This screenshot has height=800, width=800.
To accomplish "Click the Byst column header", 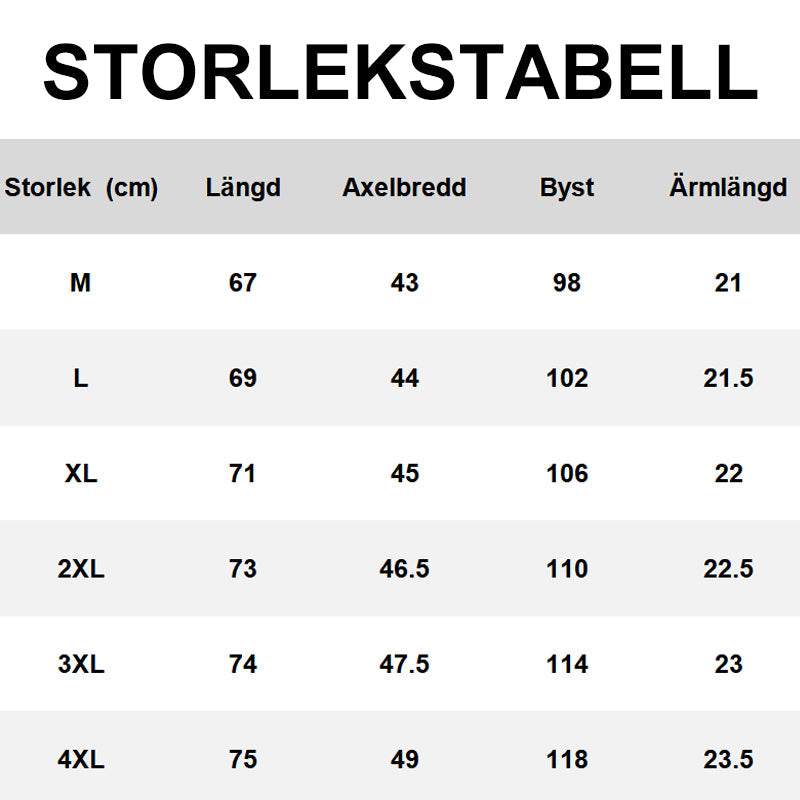I will pos(567,188).
